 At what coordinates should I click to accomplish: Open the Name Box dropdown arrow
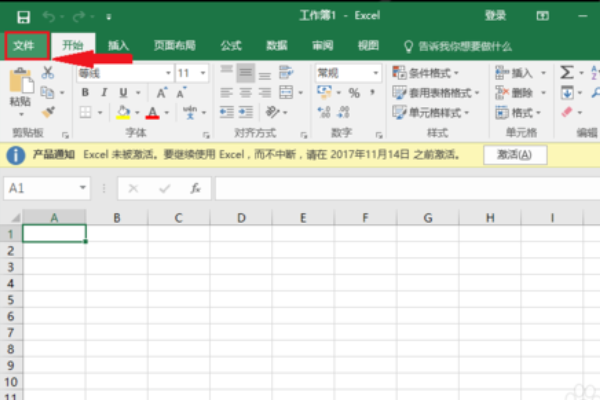point(83,188)
